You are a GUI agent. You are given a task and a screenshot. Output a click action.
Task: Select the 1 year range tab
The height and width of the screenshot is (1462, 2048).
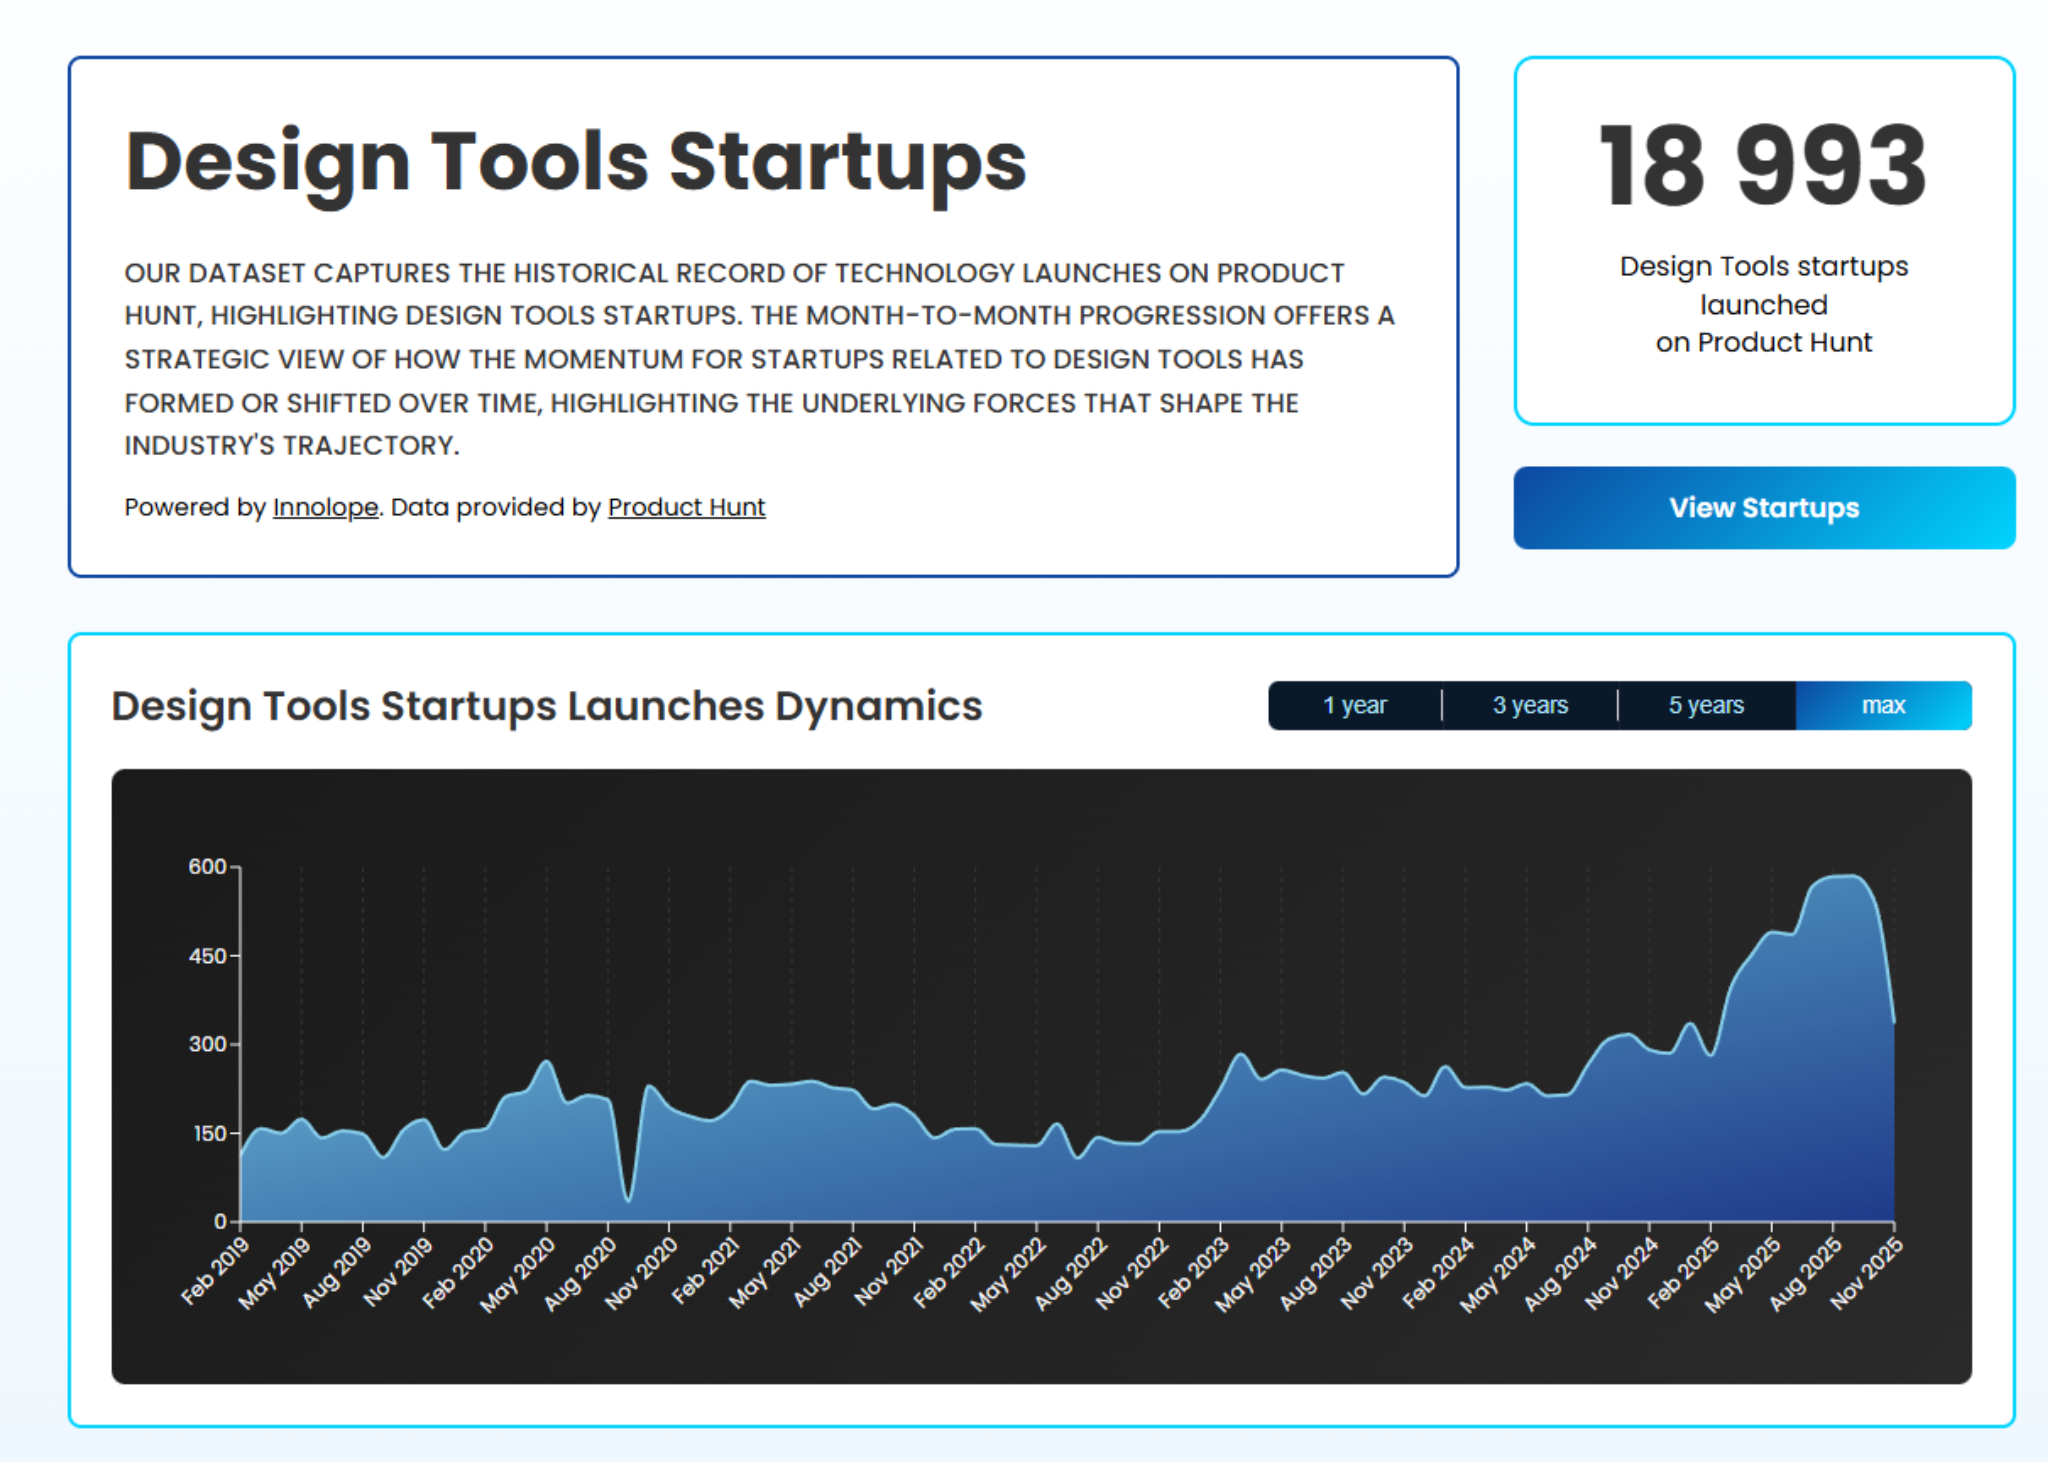1354,706
